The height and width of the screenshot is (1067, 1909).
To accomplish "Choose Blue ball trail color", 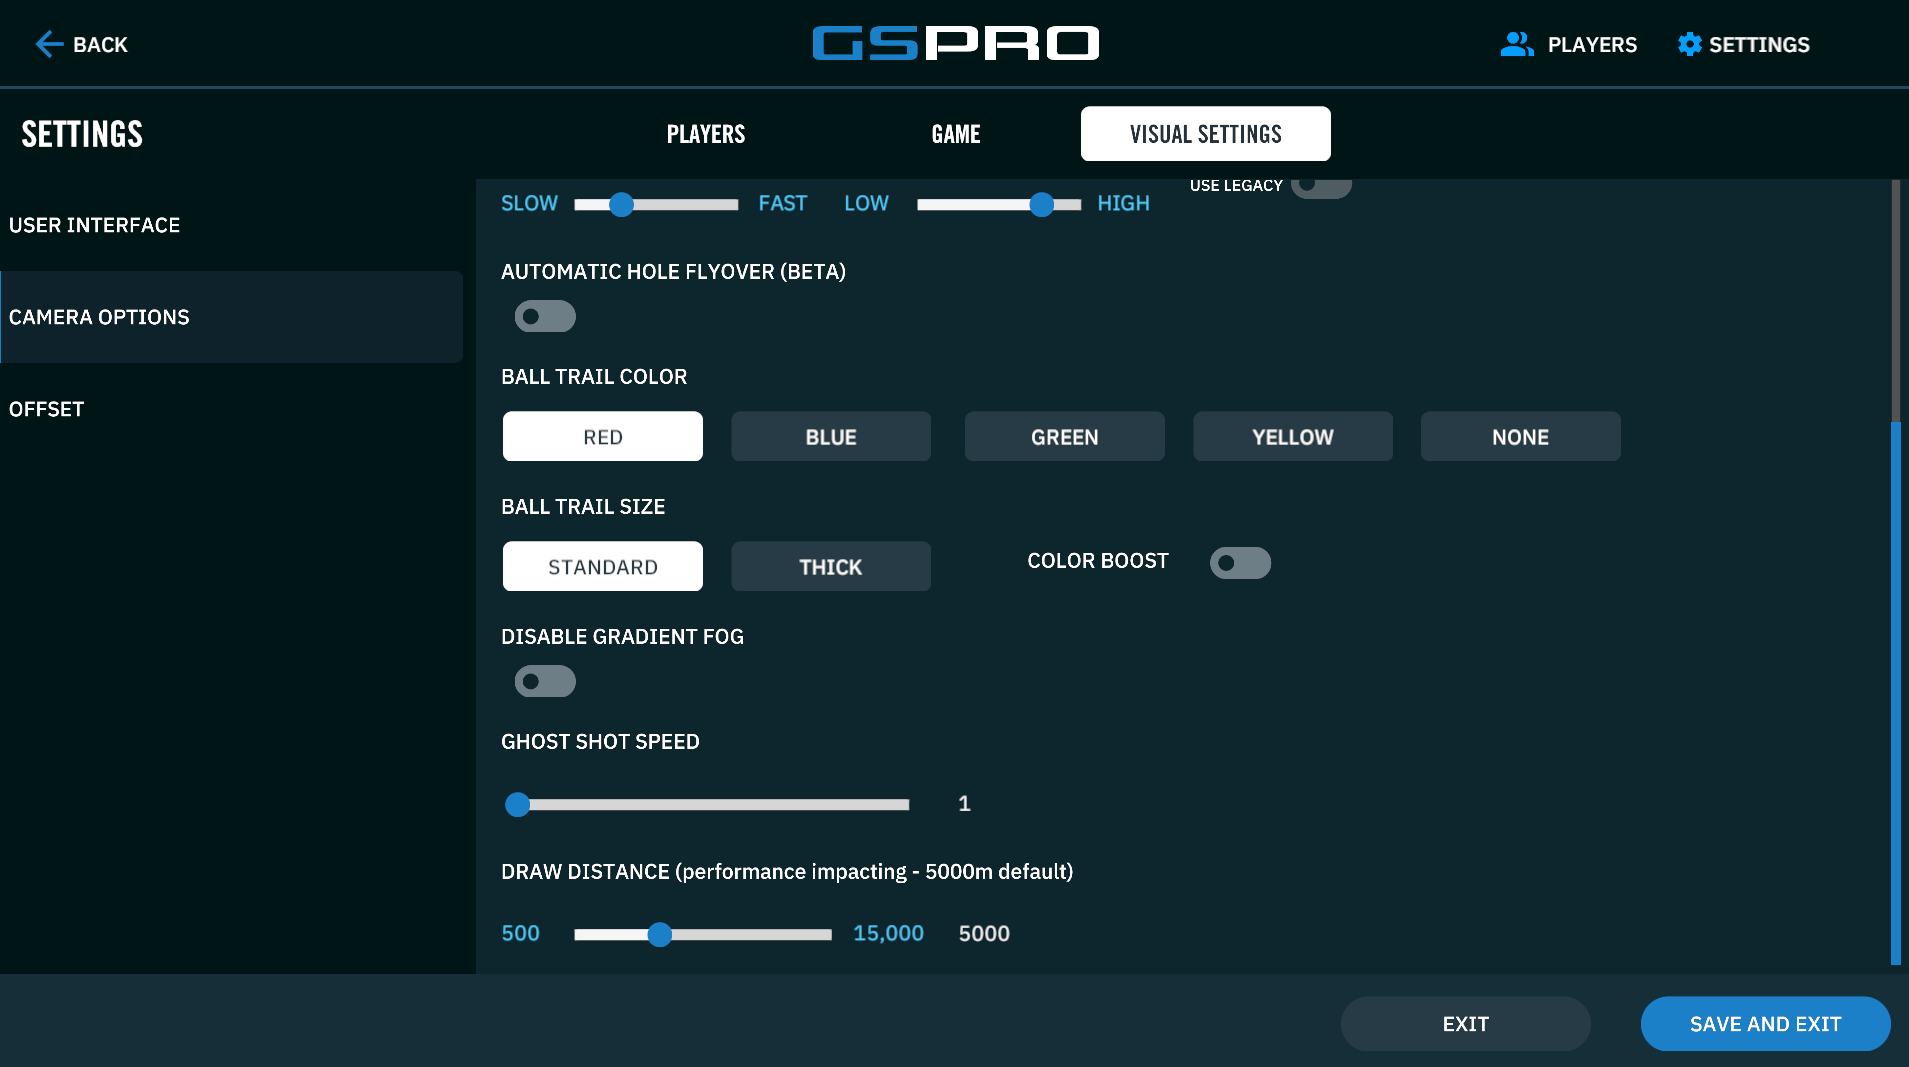I will (x=830, y=437).
